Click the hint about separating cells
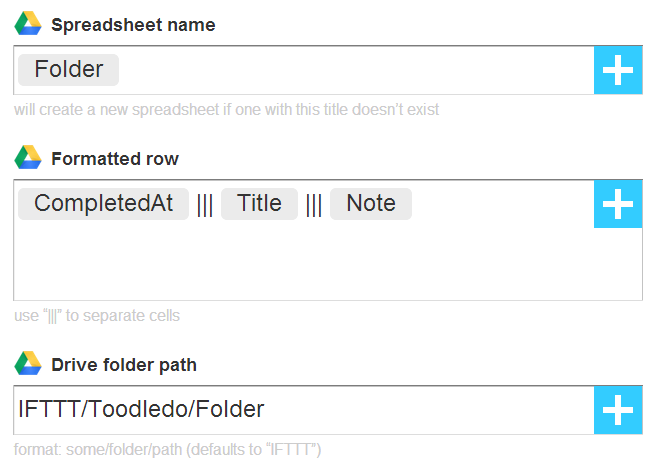 (97, 316)
